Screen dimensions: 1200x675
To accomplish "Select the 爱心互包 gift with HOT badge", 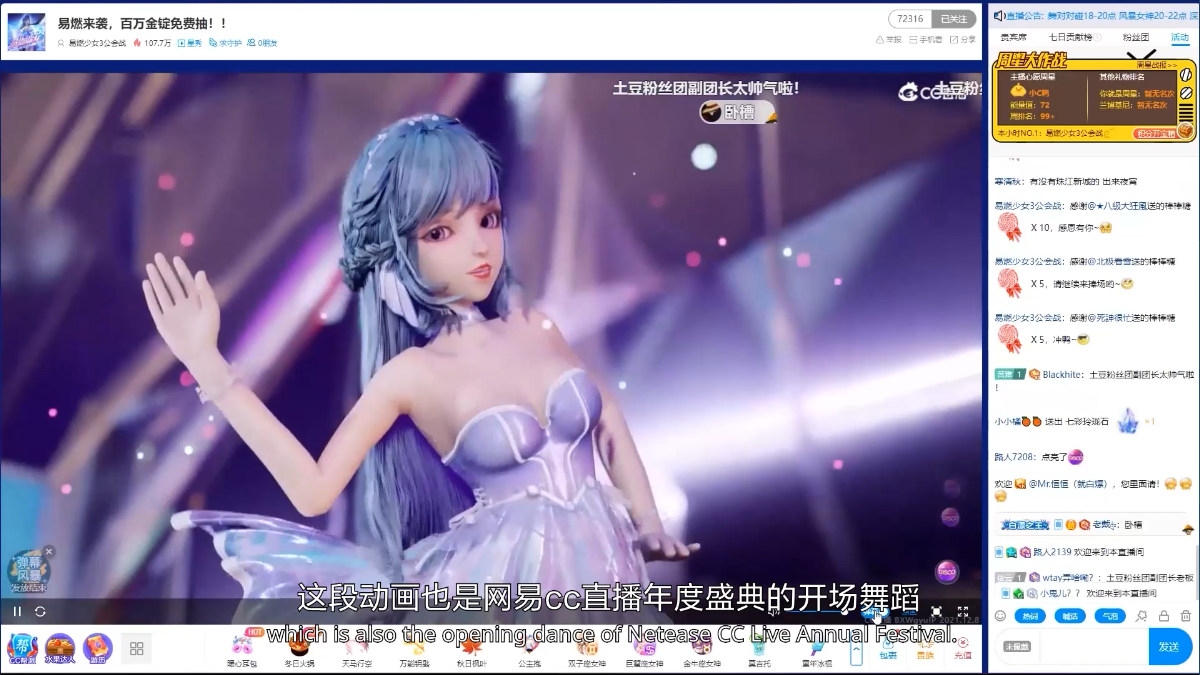I will click(242, 649).
